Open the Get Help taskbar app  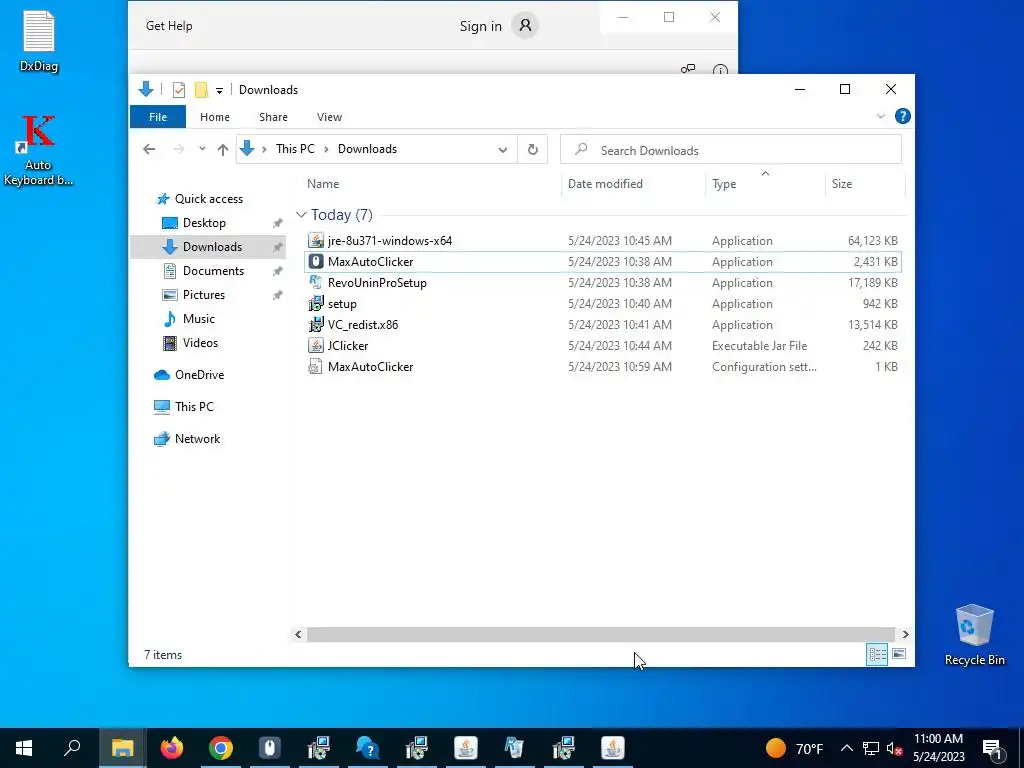click(x=368, y=748)
